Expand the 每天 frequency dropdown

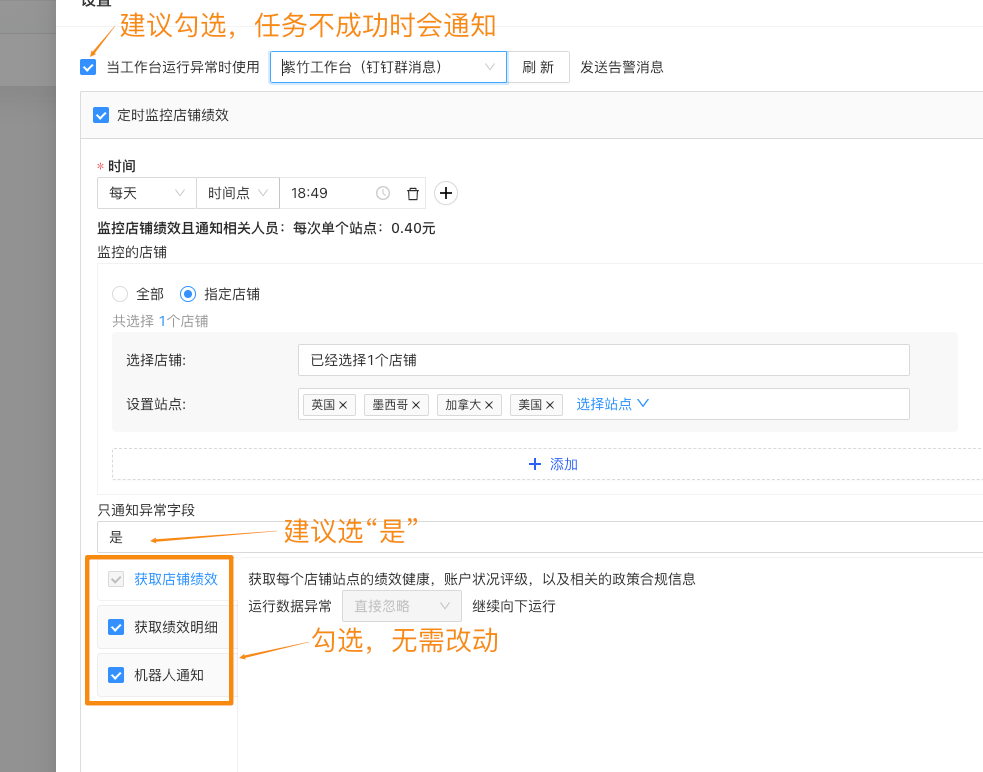tap(147, 194)
